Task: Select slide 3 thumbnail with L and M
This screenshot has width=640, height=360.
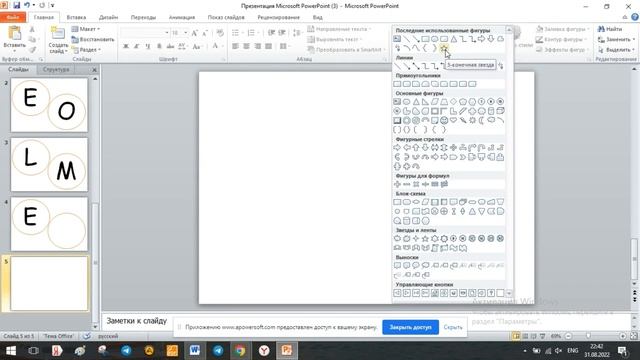Action: click(x=49, y=164)
